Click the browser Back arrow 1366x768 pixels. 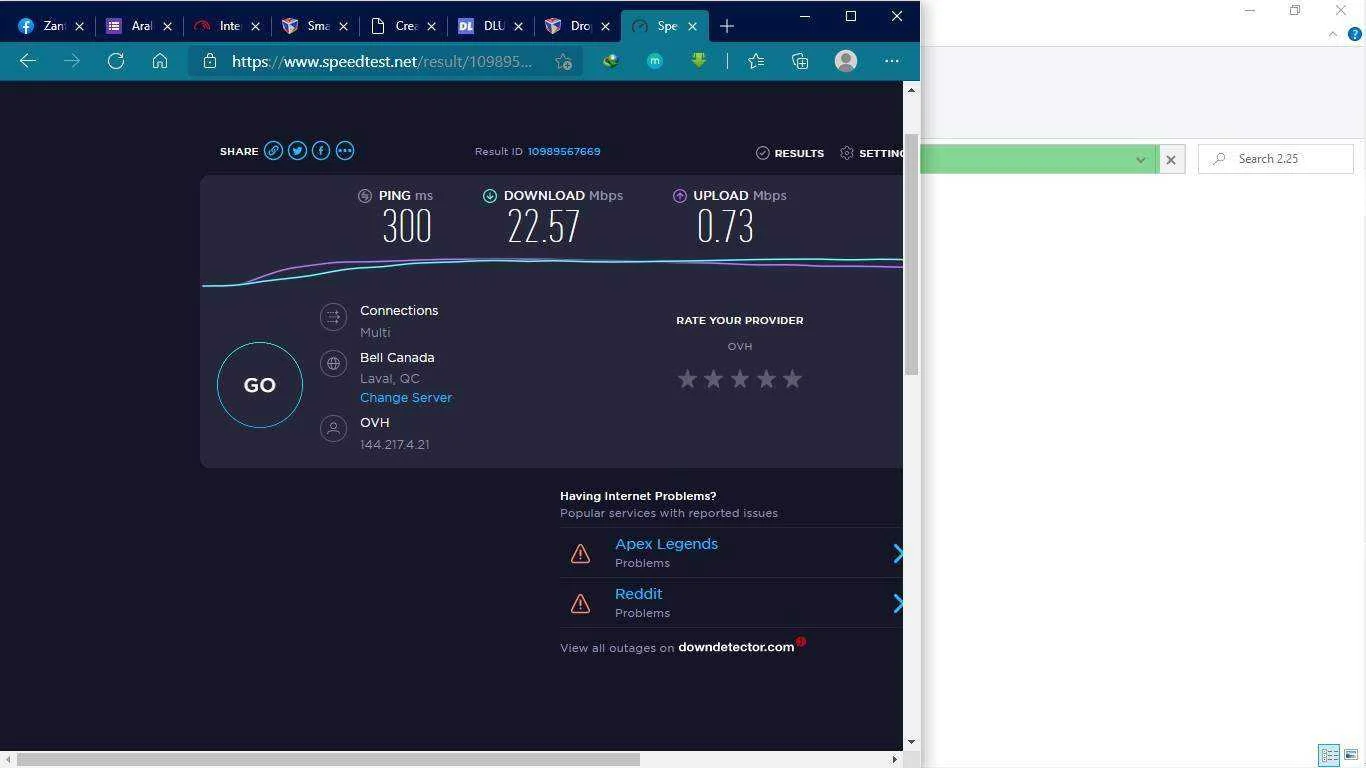coord(28,61)
